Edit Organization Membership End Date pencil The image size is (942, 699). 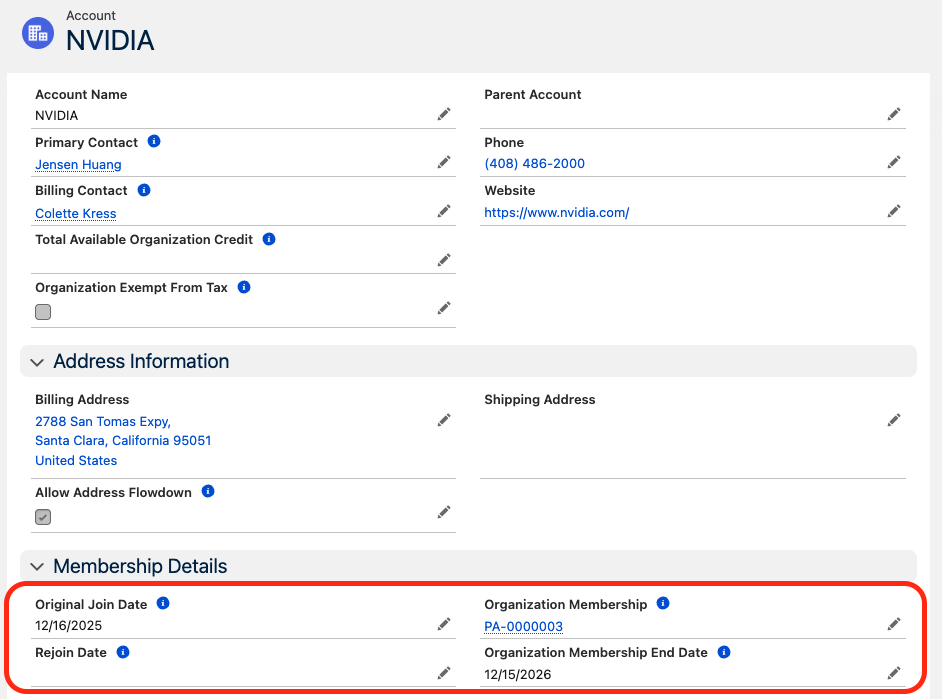point(894,673)
